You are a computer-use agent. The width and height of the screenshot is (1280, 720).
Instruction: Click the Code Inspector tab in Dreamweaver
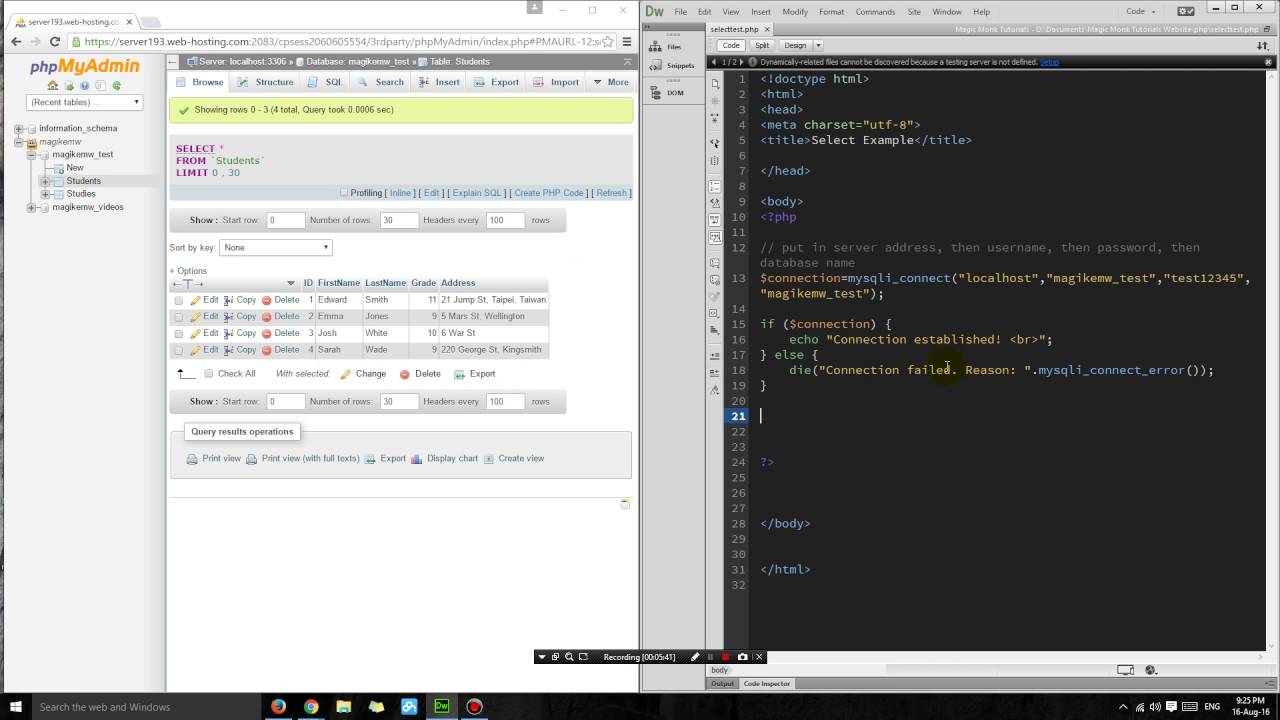click(767, 684)
